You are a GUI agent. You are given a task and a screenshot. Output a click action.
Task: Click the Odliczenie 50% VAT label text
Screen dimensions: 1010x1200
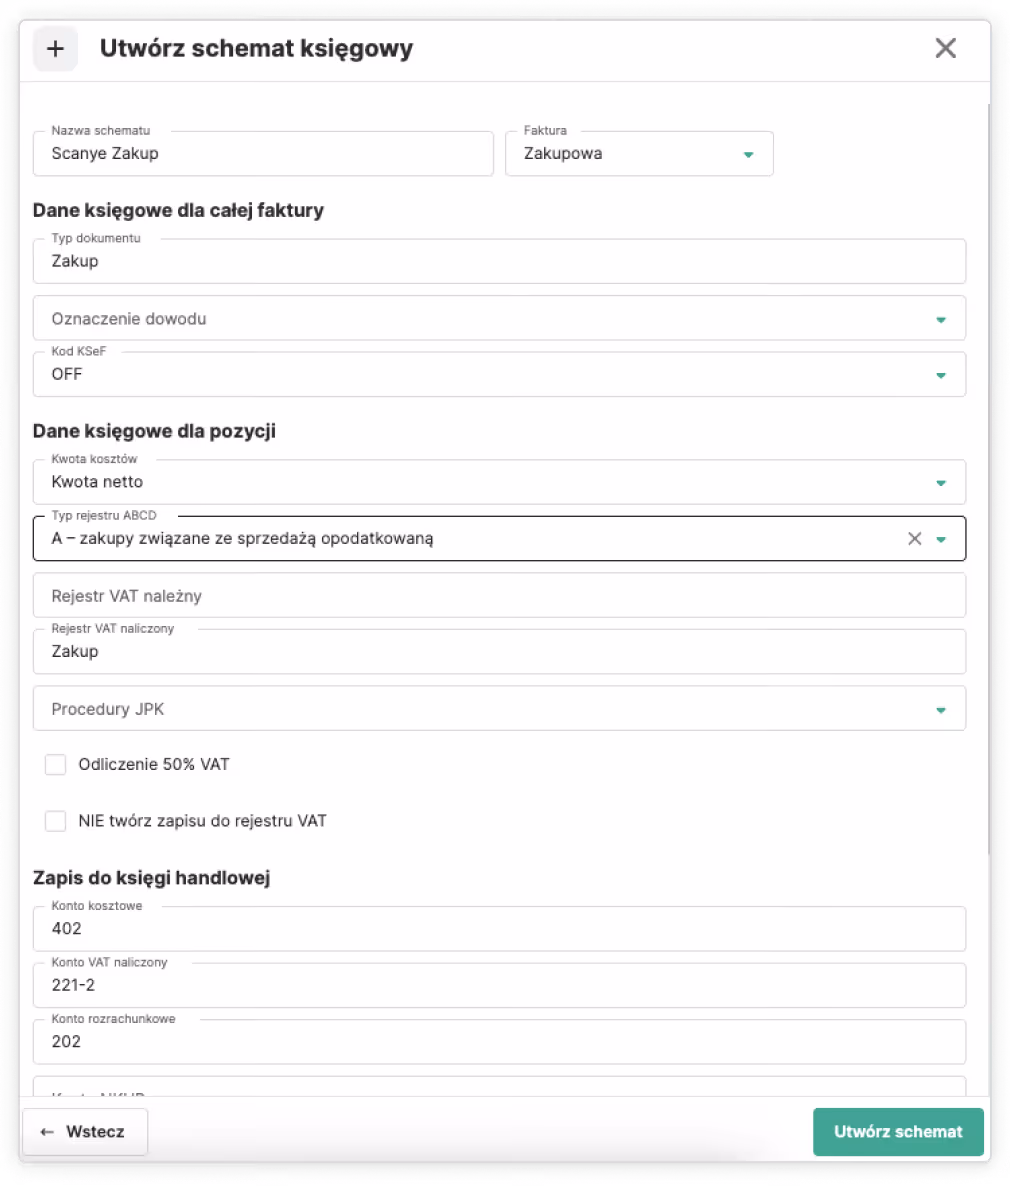tap(154, 765)
